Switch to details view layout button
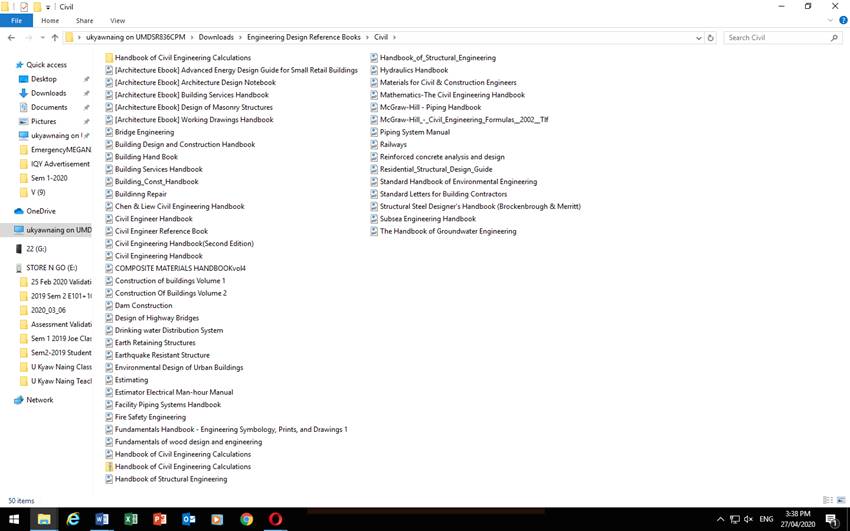850x531 pixels. (x=828, y=500)
